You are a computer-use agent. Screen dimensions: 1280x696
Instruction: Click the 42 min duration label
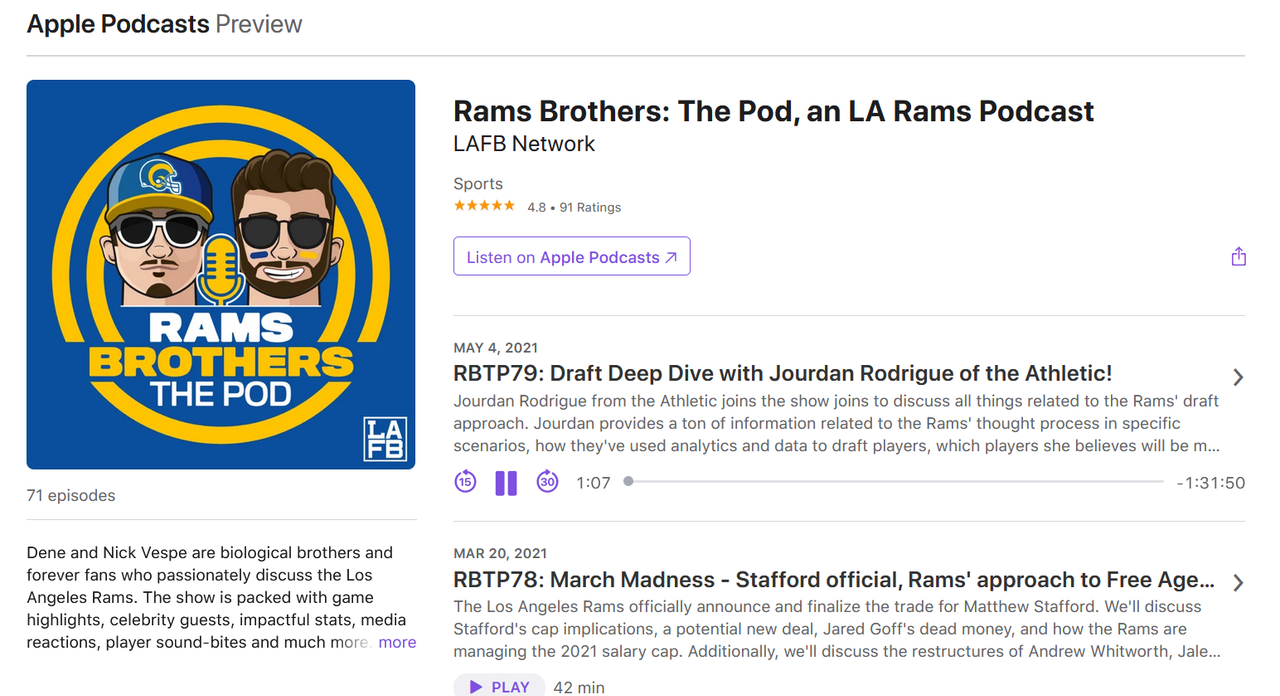578,687
